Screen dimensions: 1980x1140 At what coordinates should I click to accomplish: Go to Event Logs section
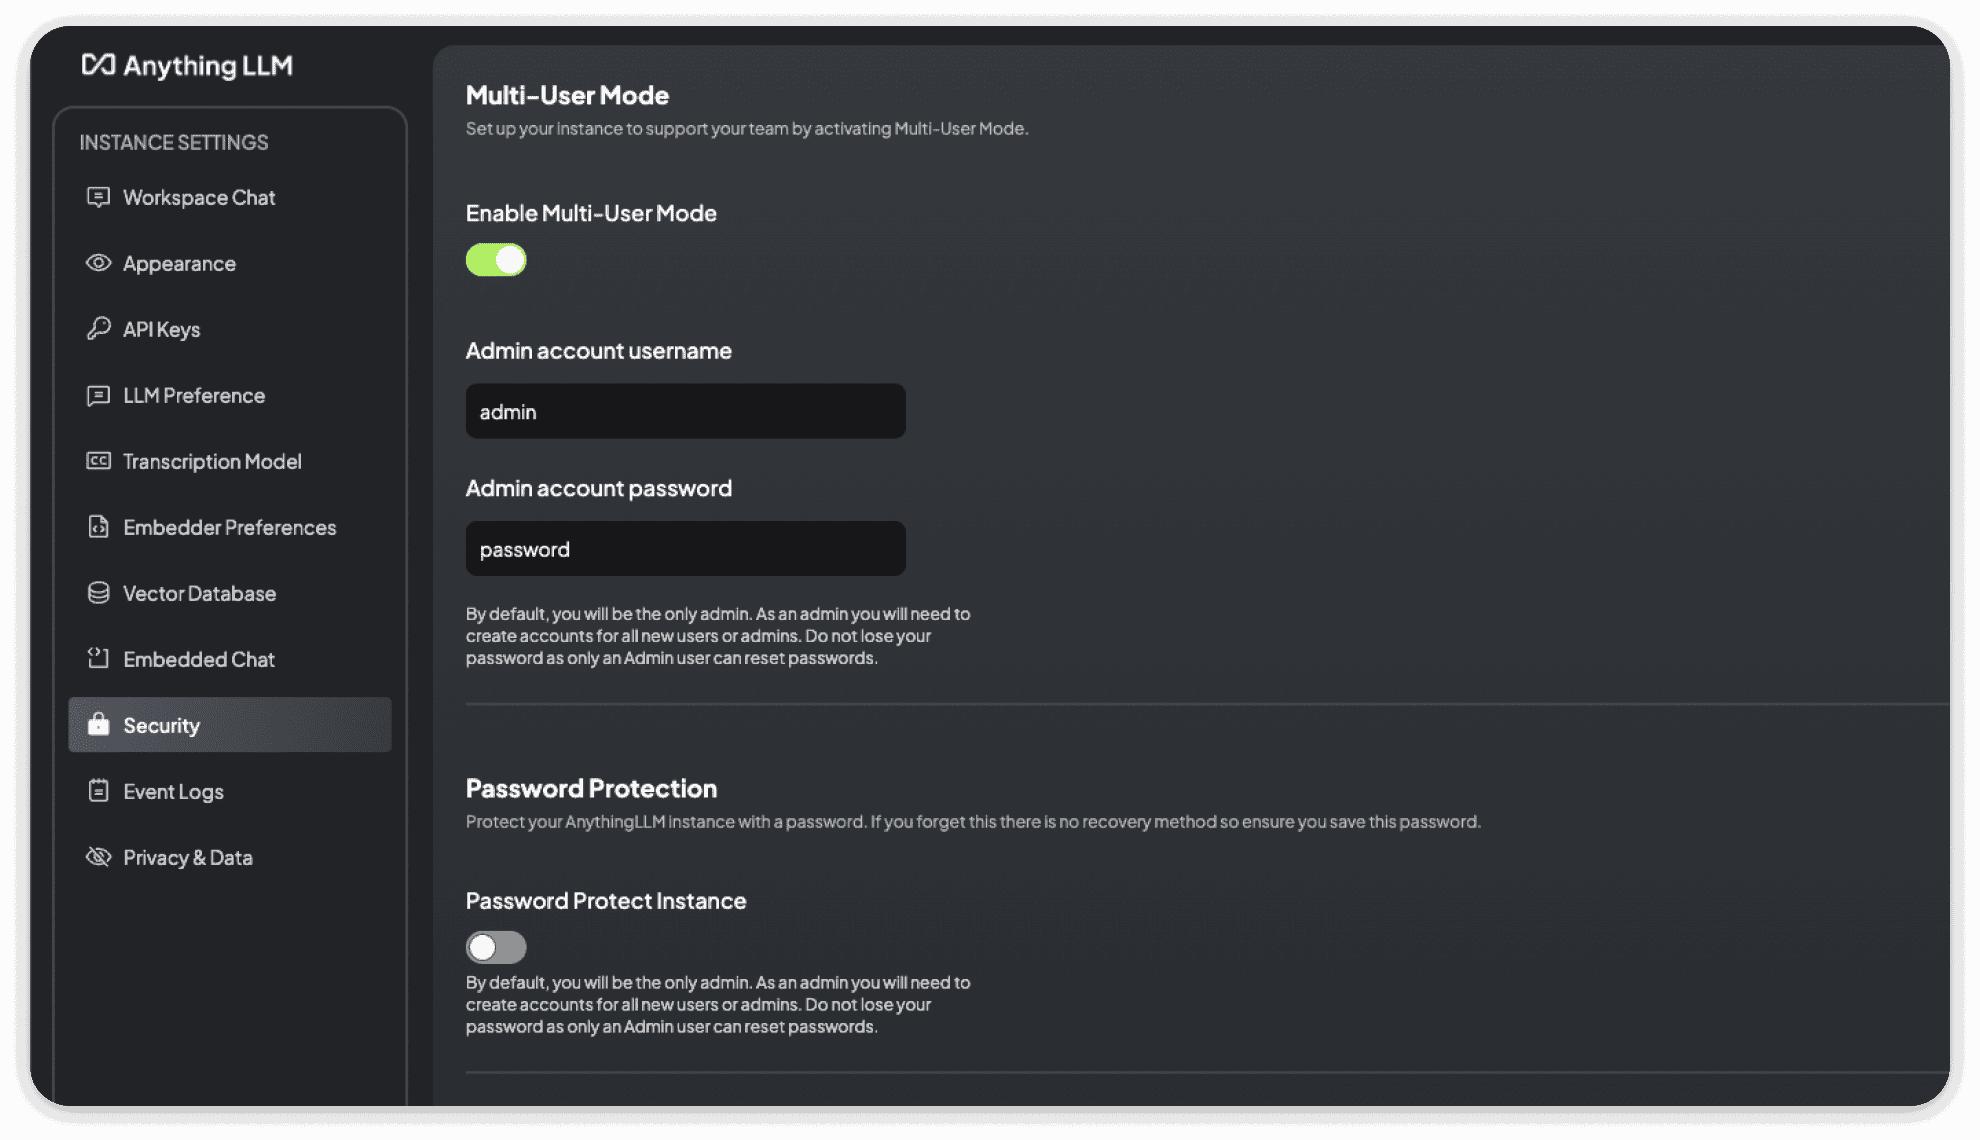173,791
